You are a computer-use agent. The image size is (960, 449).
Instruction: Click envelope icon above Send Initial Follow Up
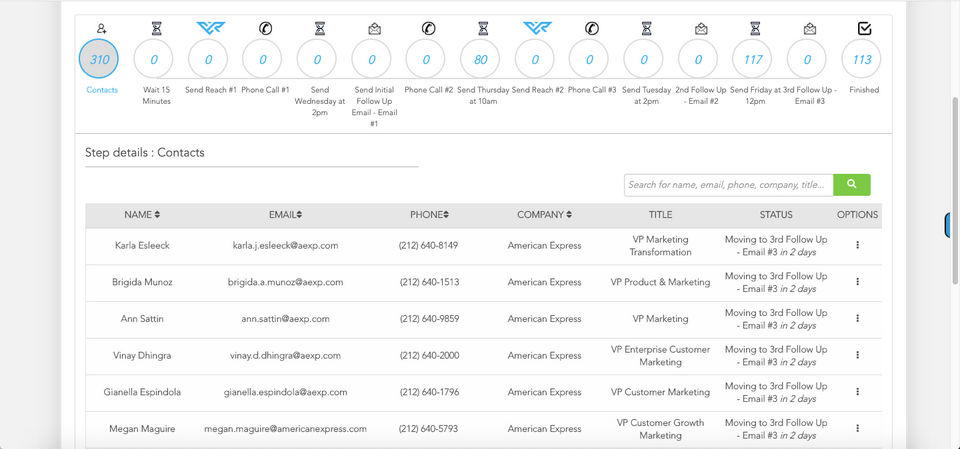point(374,28)
